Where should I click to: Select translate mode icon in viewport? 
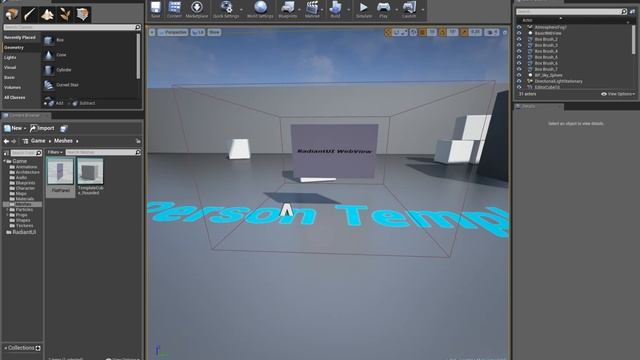(x=388, y=32)
